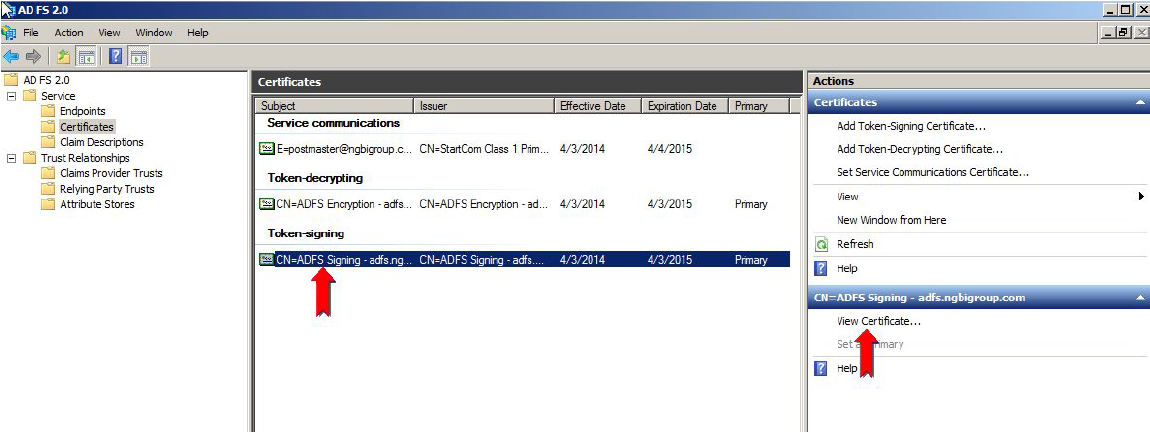
Task: Sort by the Issuer column header
Action: point(484,106)
